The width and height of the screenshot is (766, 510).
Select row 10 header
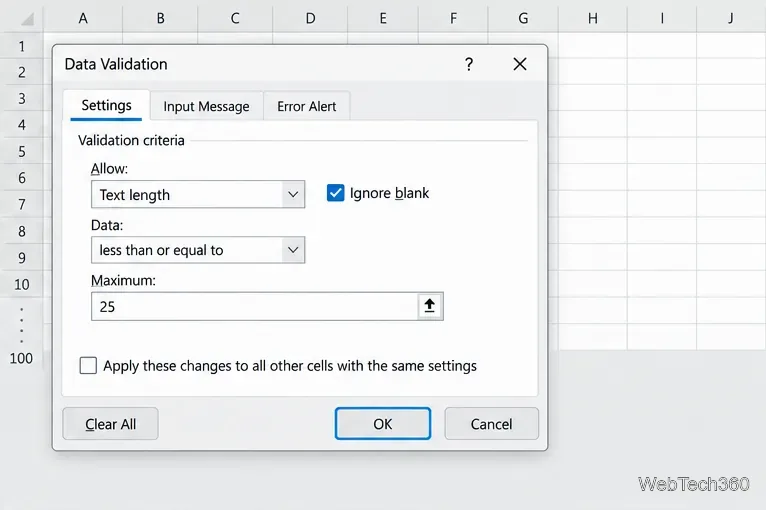click(22, 284)
